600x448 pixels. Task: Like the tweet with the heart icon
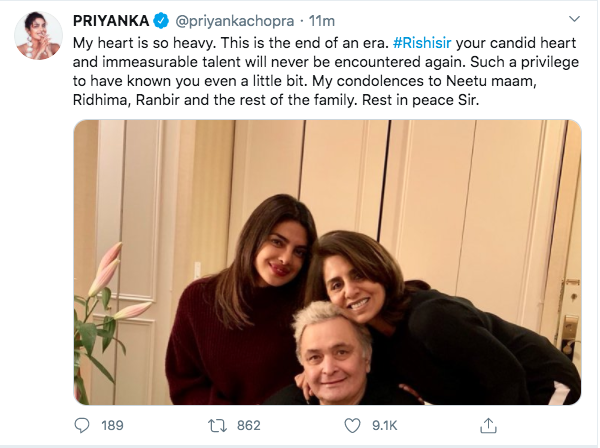click(353, 425)
